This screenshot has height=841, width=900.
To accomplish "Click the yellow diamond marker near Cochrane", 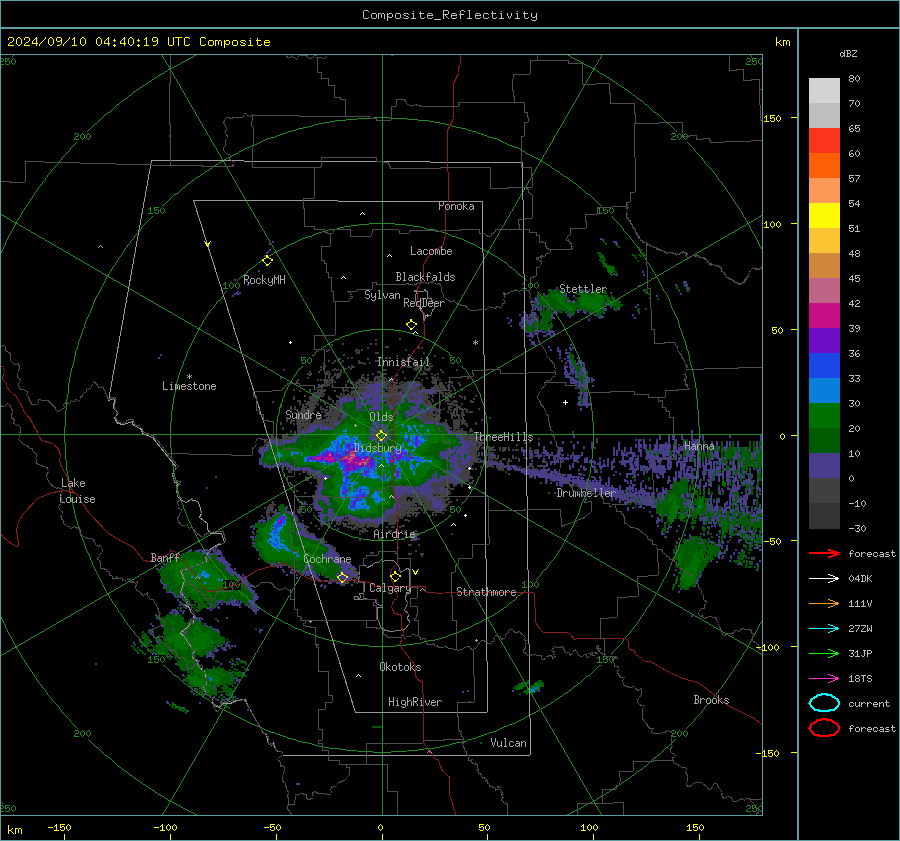I will (x=342, y=578).
